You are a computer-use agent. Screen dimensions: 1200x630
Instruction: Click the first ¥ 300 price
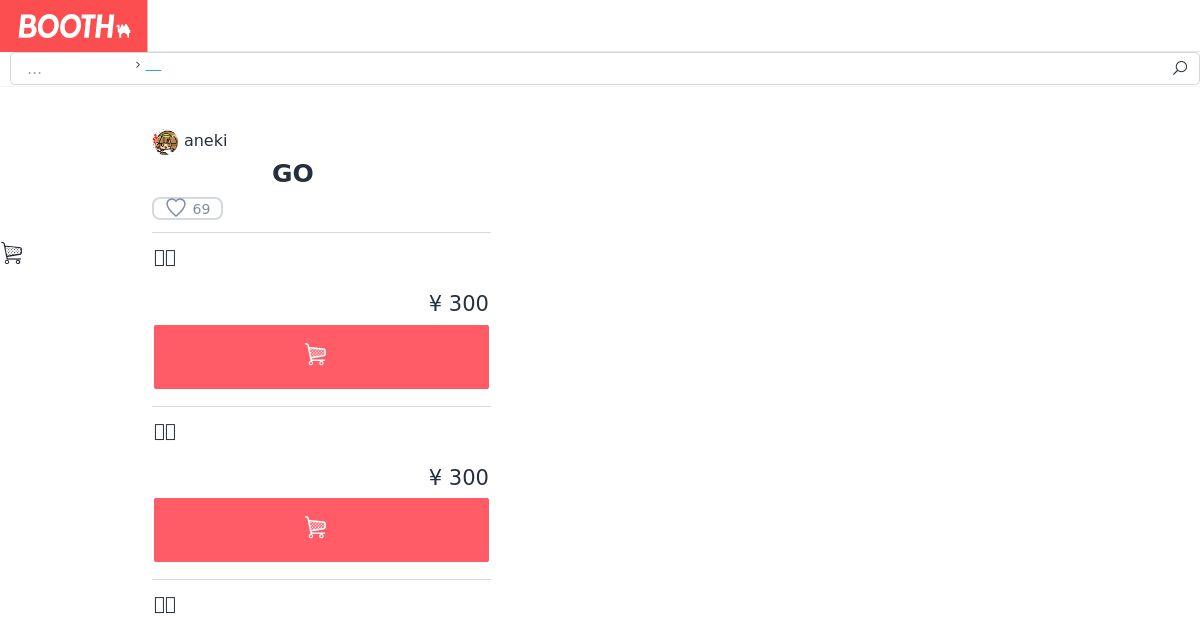[x=458, y=303]
